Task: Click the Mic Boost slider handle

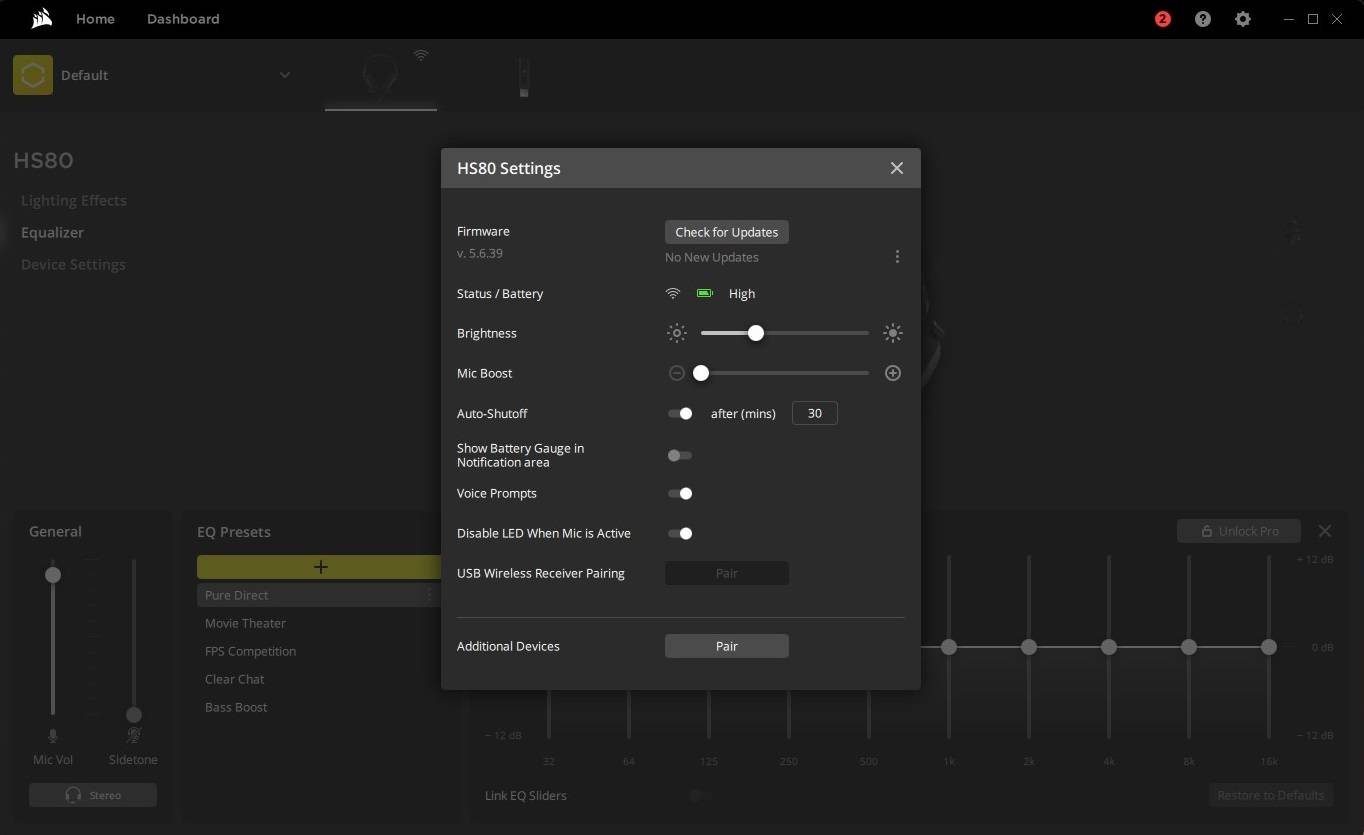Action: click(x=701, y=373)
